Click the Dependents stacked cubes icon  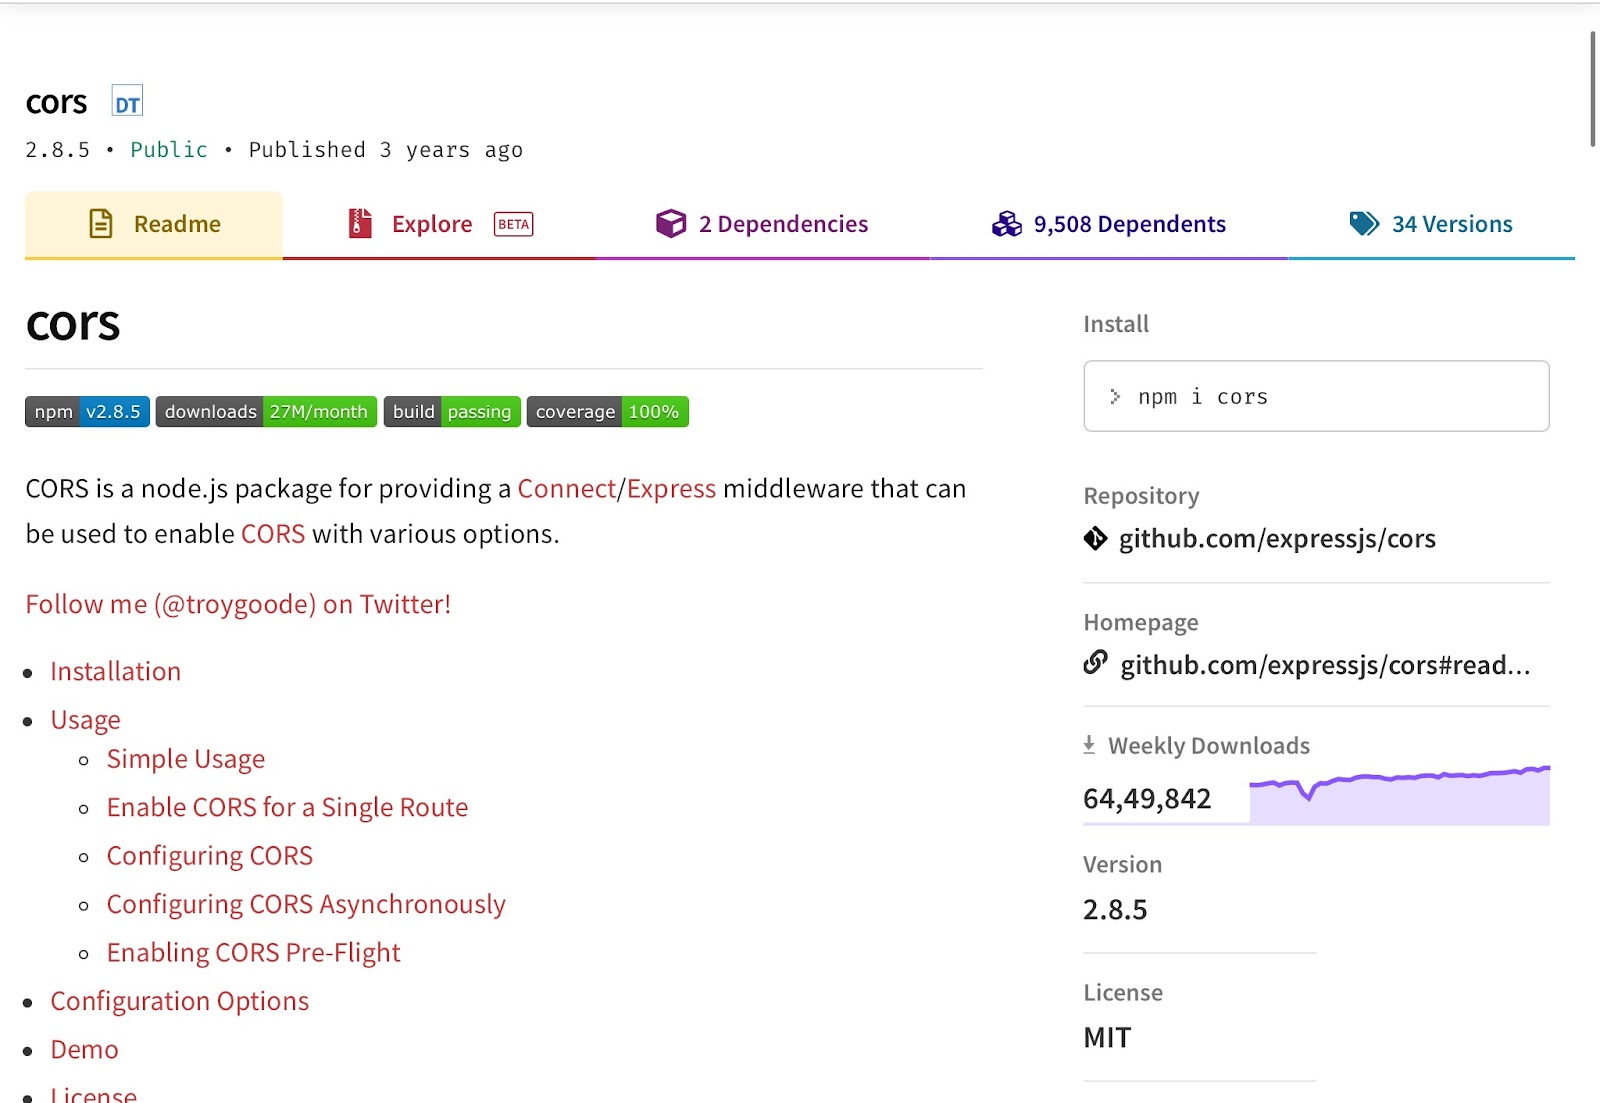(x=1006, y=223)
